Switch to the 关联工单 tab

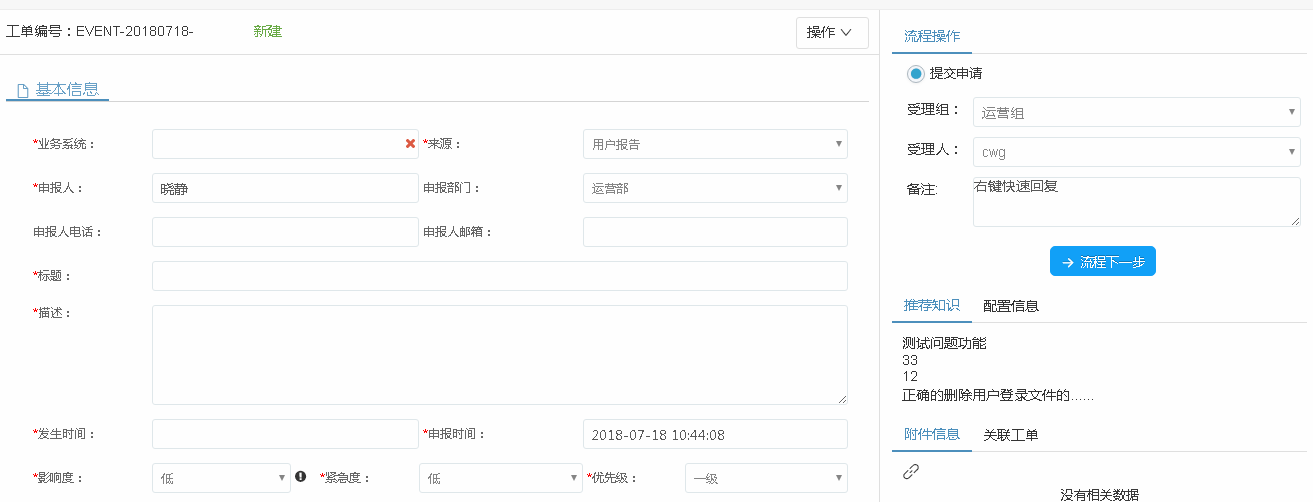pyautogui.click(x=1010, y=434)
